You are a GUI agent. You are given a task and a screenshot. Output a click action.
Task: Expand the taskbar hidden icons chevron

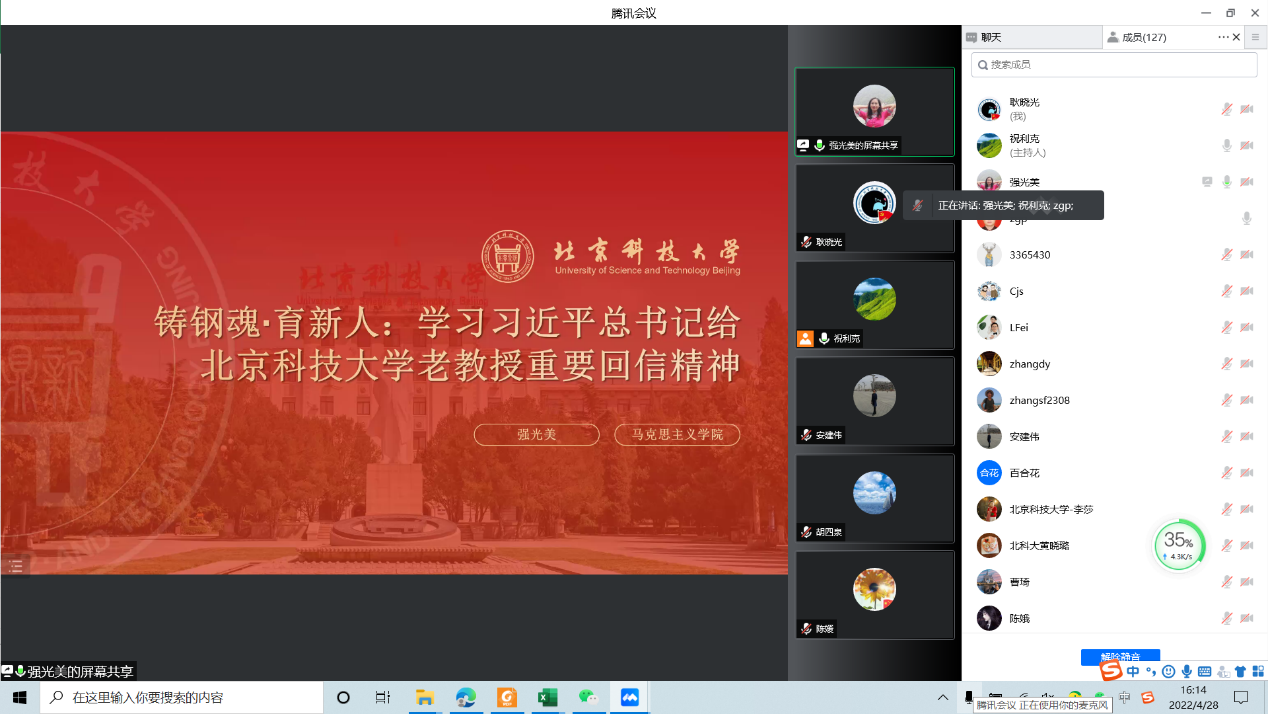tap(941, 697)
